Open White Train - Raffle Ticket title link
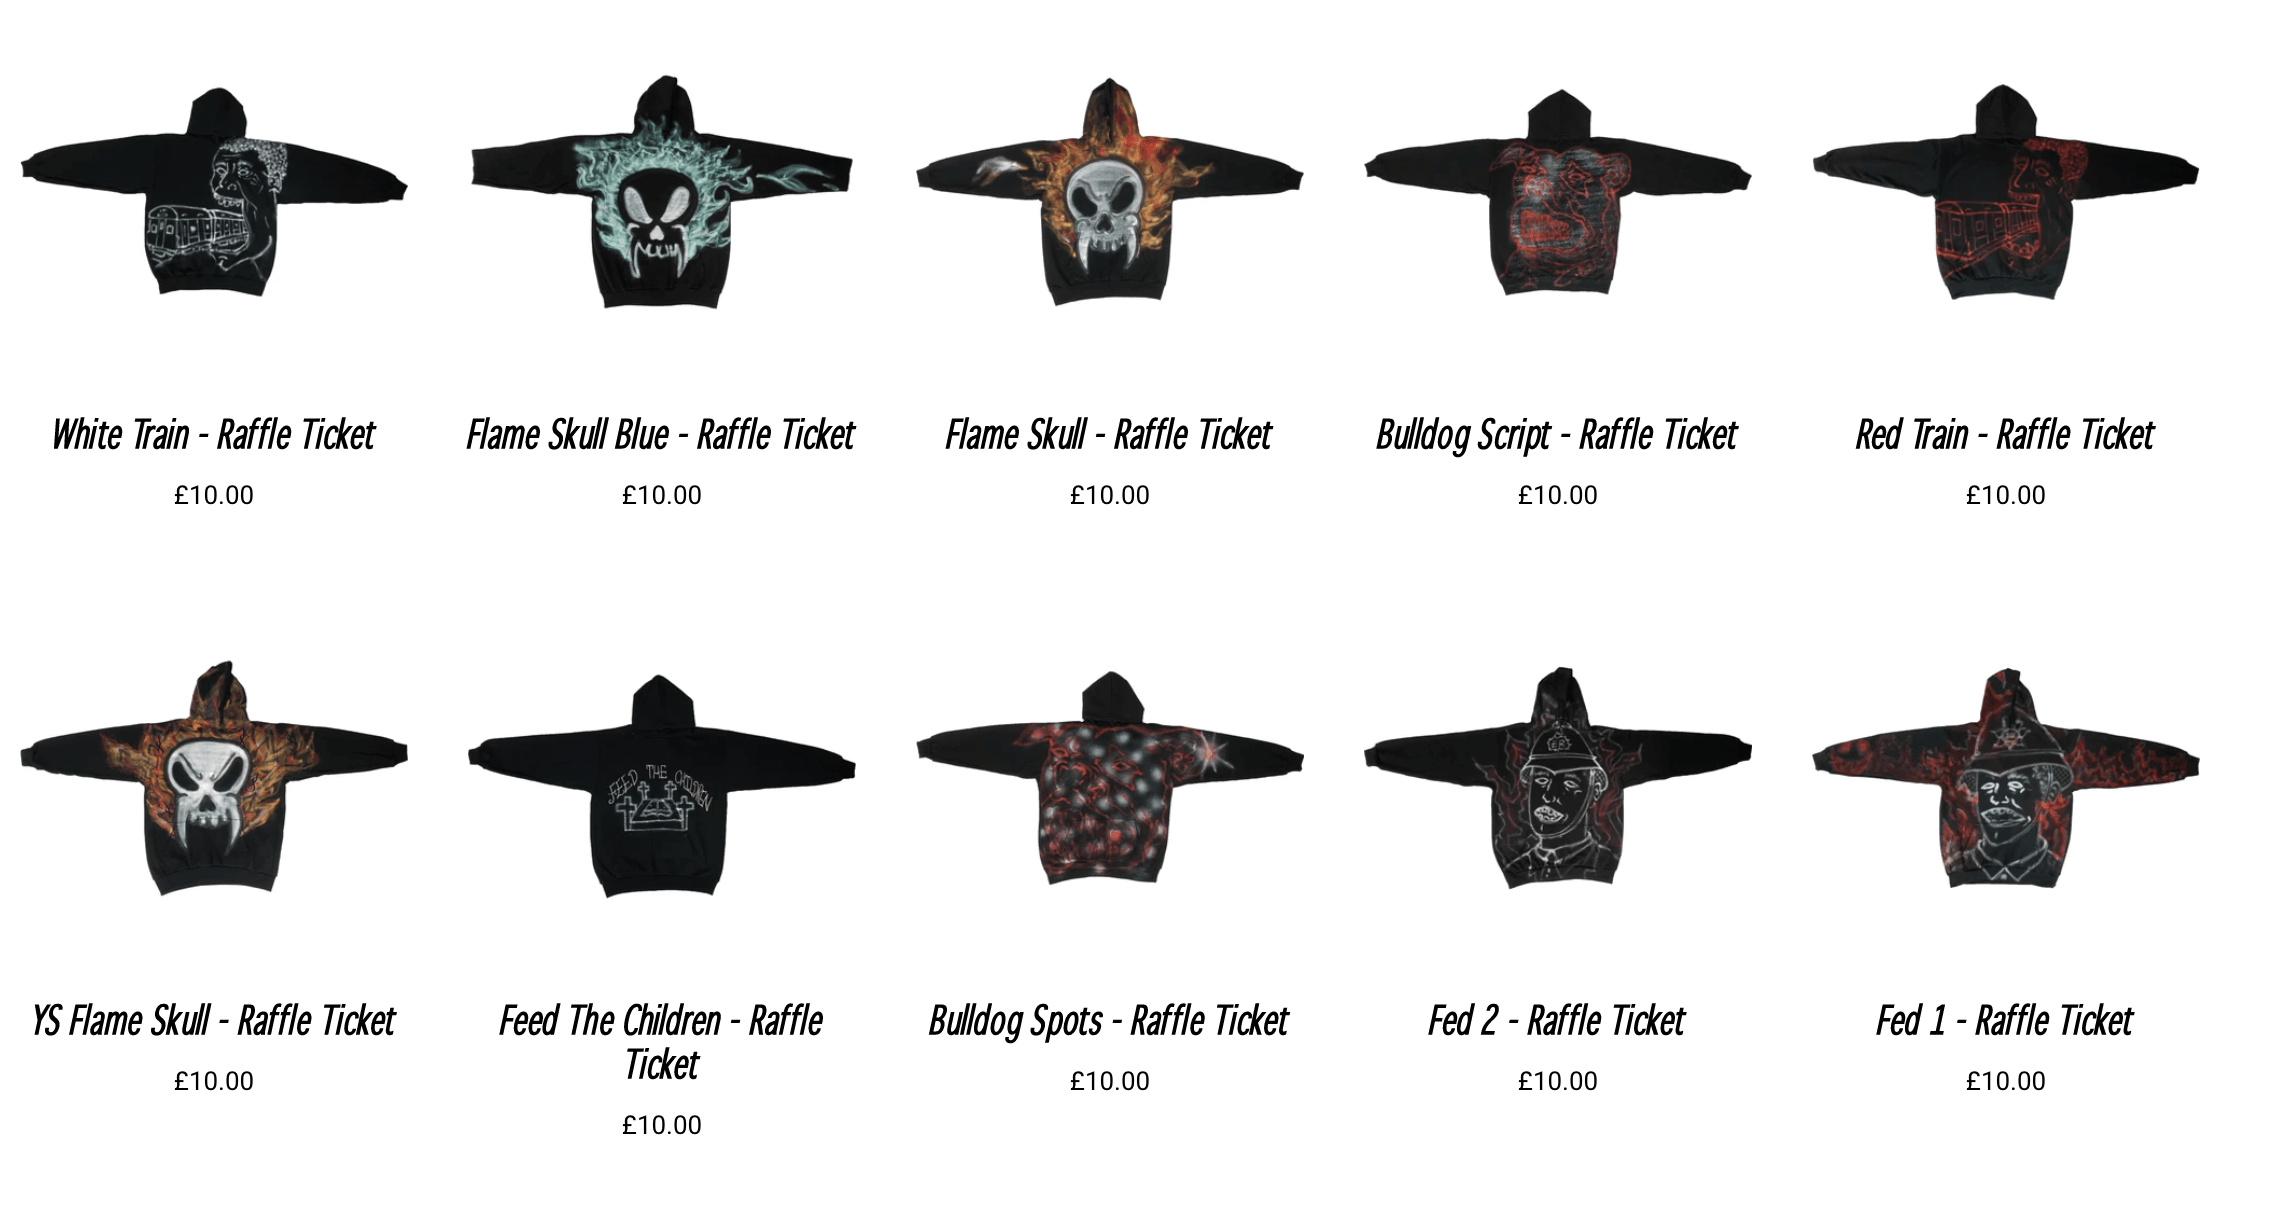The height and width of the screenshot is (1226, 2284). click(x=213, y=435)
